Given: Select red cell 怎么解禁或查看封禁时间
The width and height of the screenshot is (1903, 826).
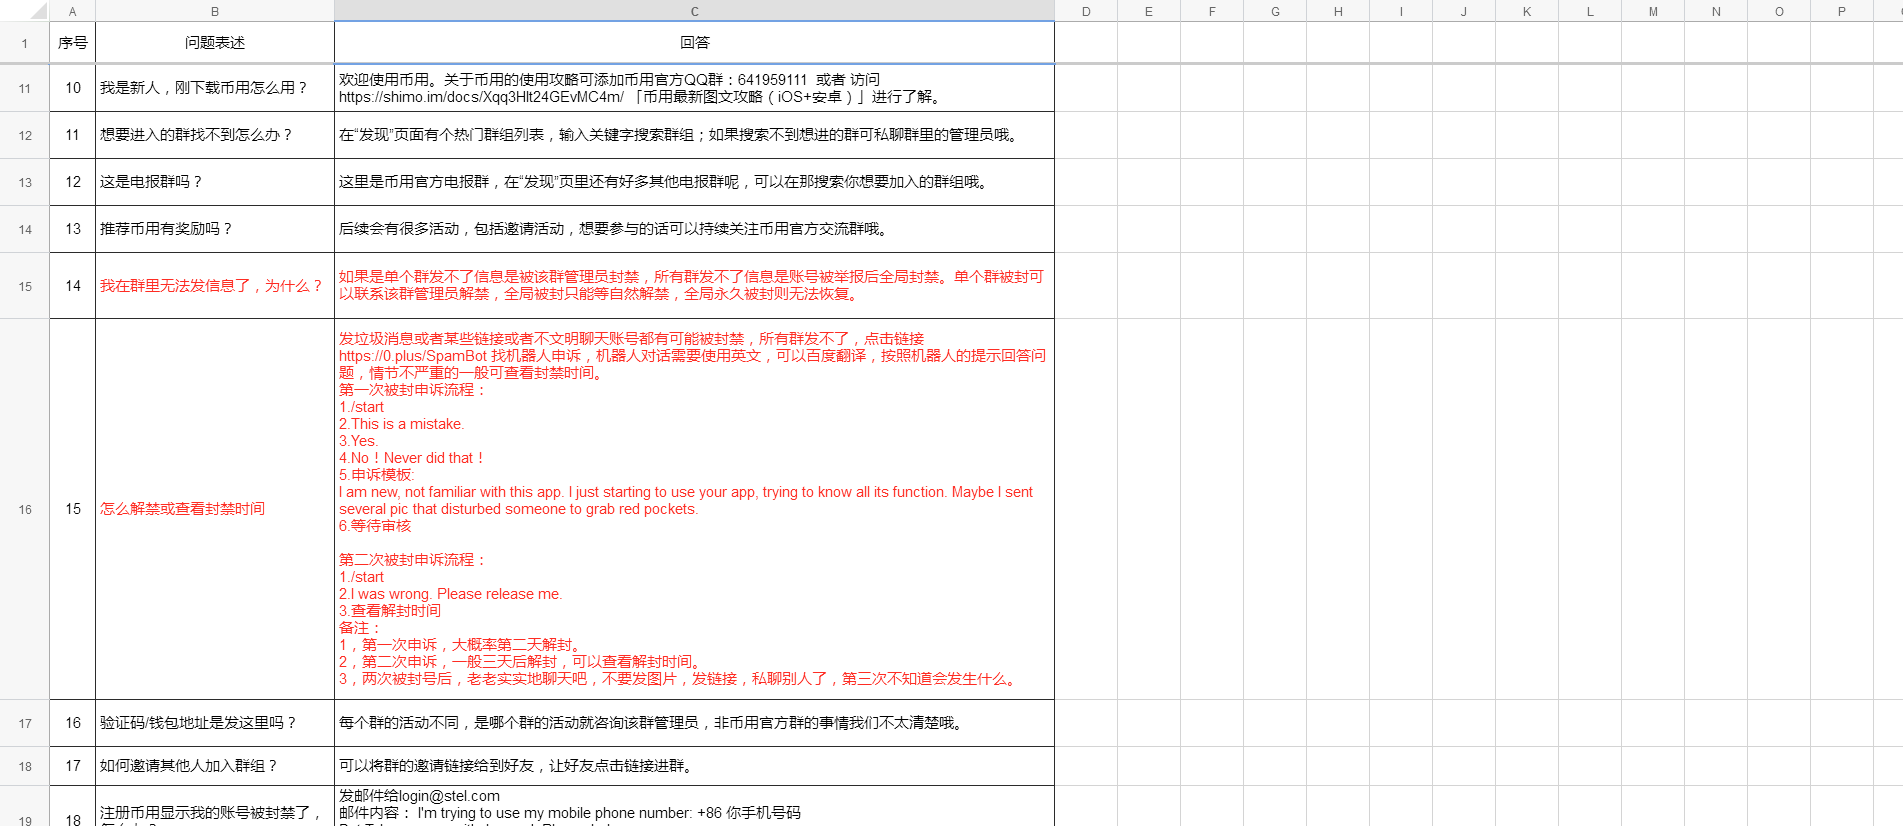Looking at the screenshot, I should click(215, 509).
